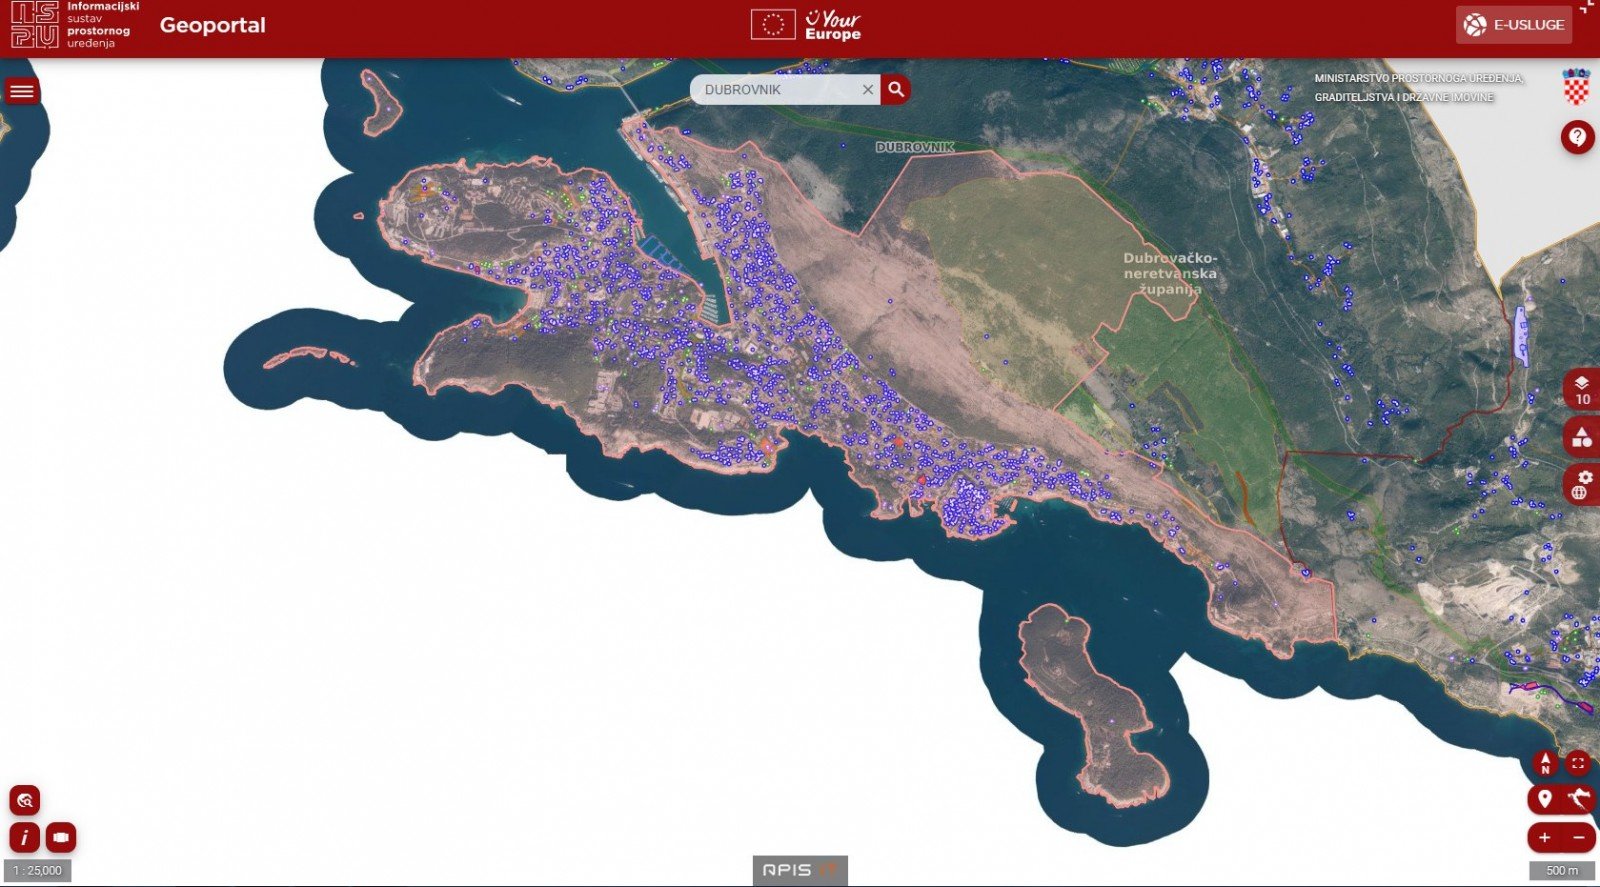1600x887 pixels.
Task: Open the shapes drawing tools panel
Action: 1581,438
